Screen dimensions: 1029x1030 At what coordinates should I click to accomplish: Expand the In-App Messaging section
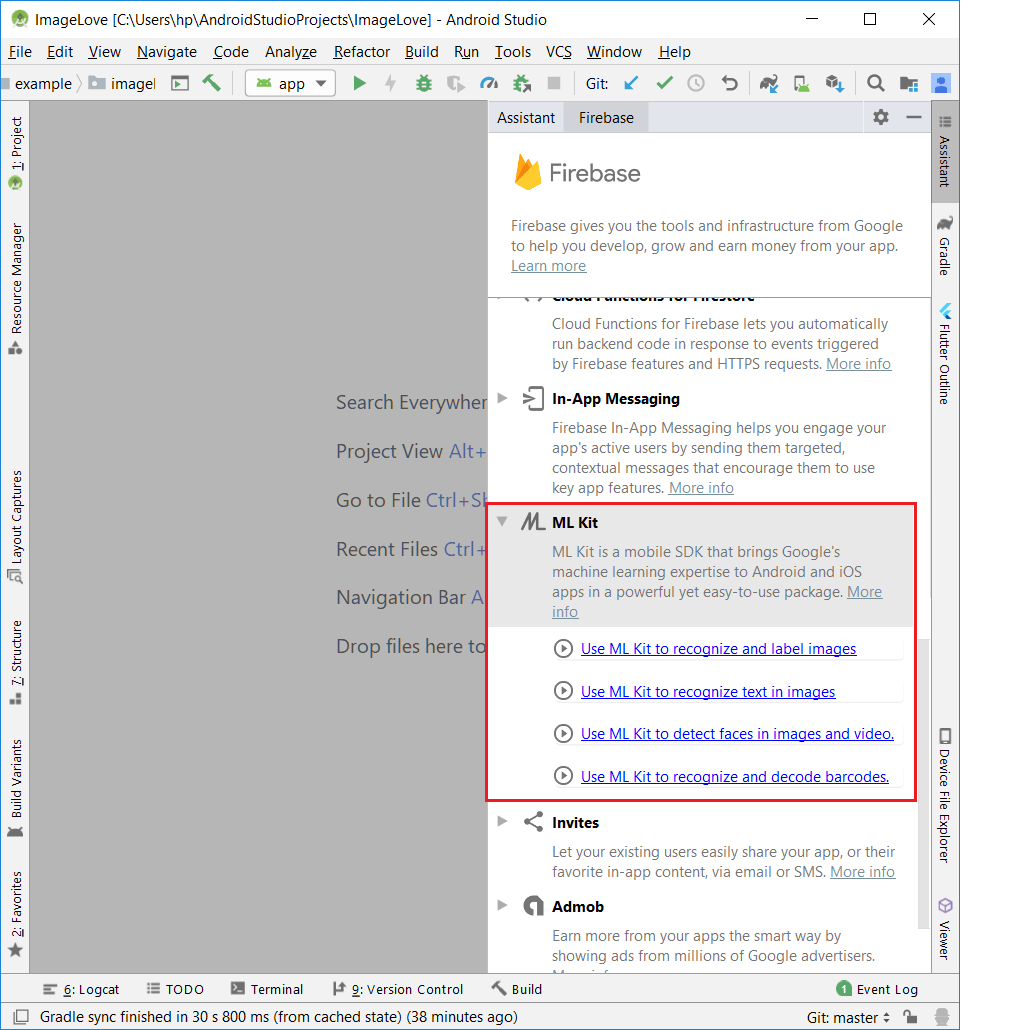click(x=503, y=398)
